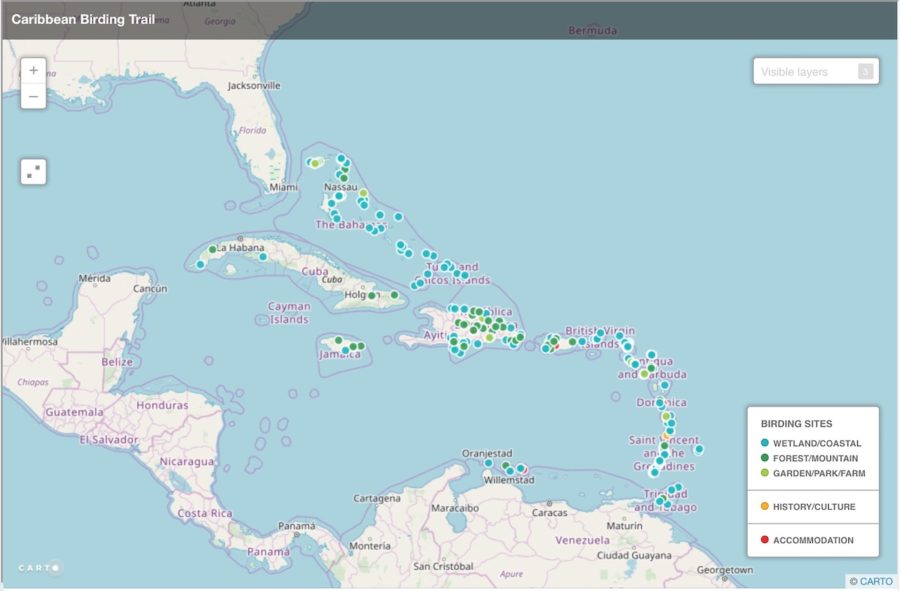Click the Garden/Park/Farm legend dot

(765, 473)
